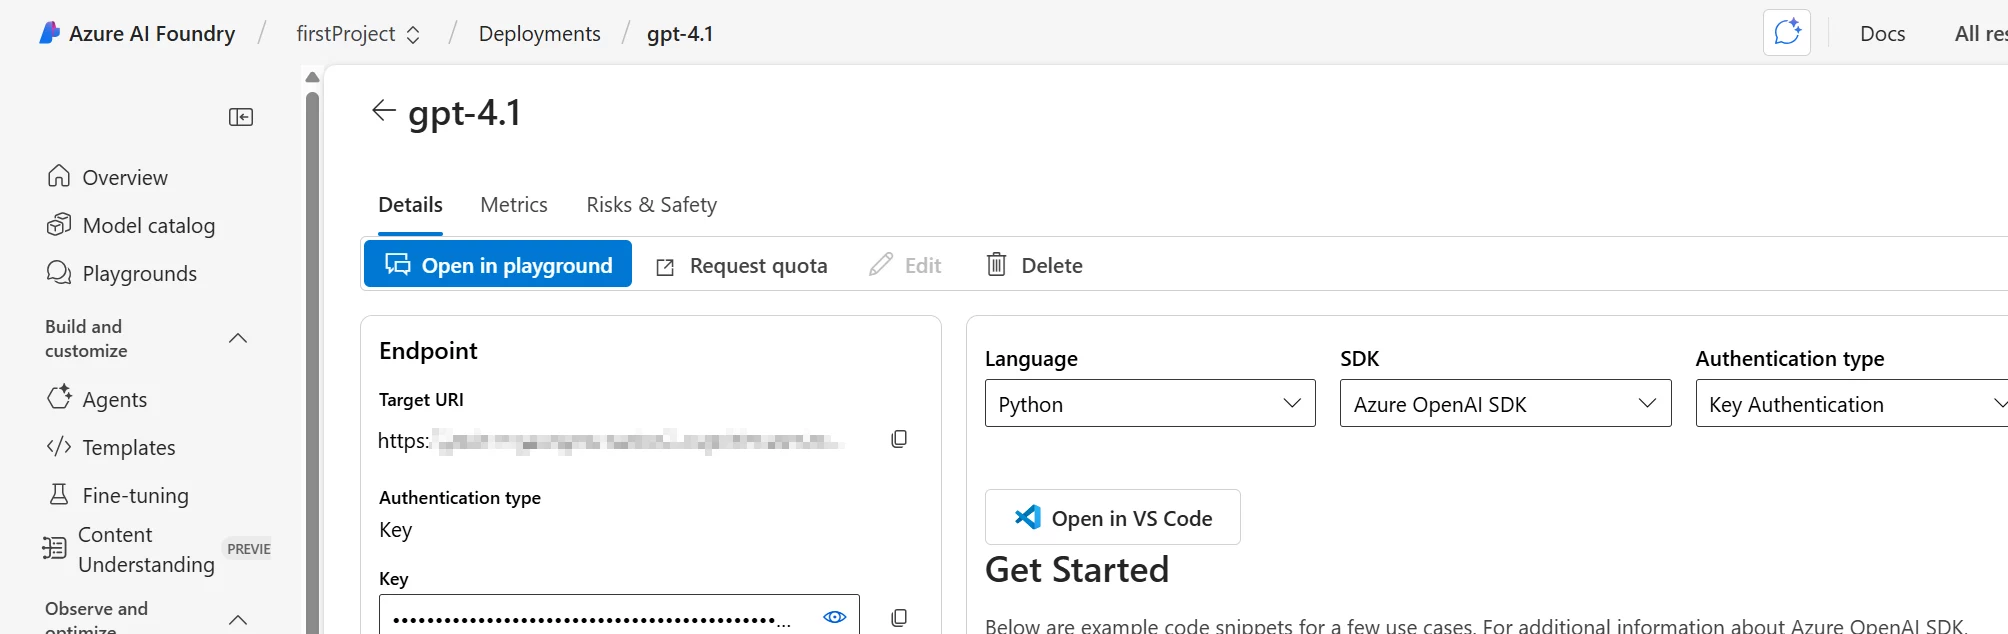The image size is (2008, 634).
Task: Switch project using firstProject selector
Action: (358, 34)
